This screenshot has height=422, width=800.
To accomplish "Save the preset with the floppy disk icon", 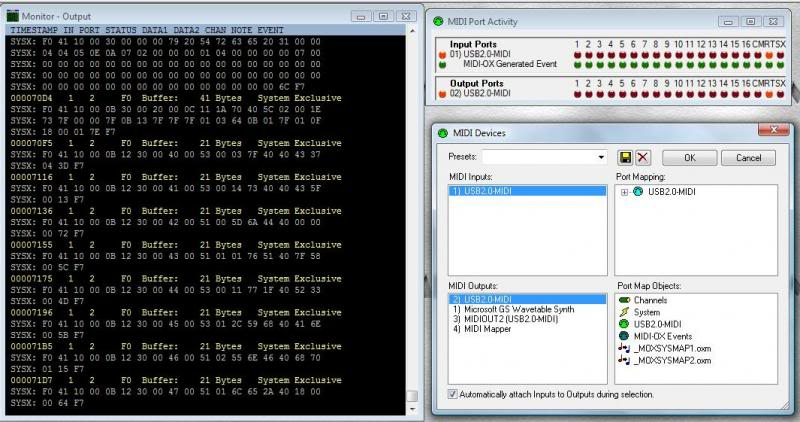I will coord(625,158).
